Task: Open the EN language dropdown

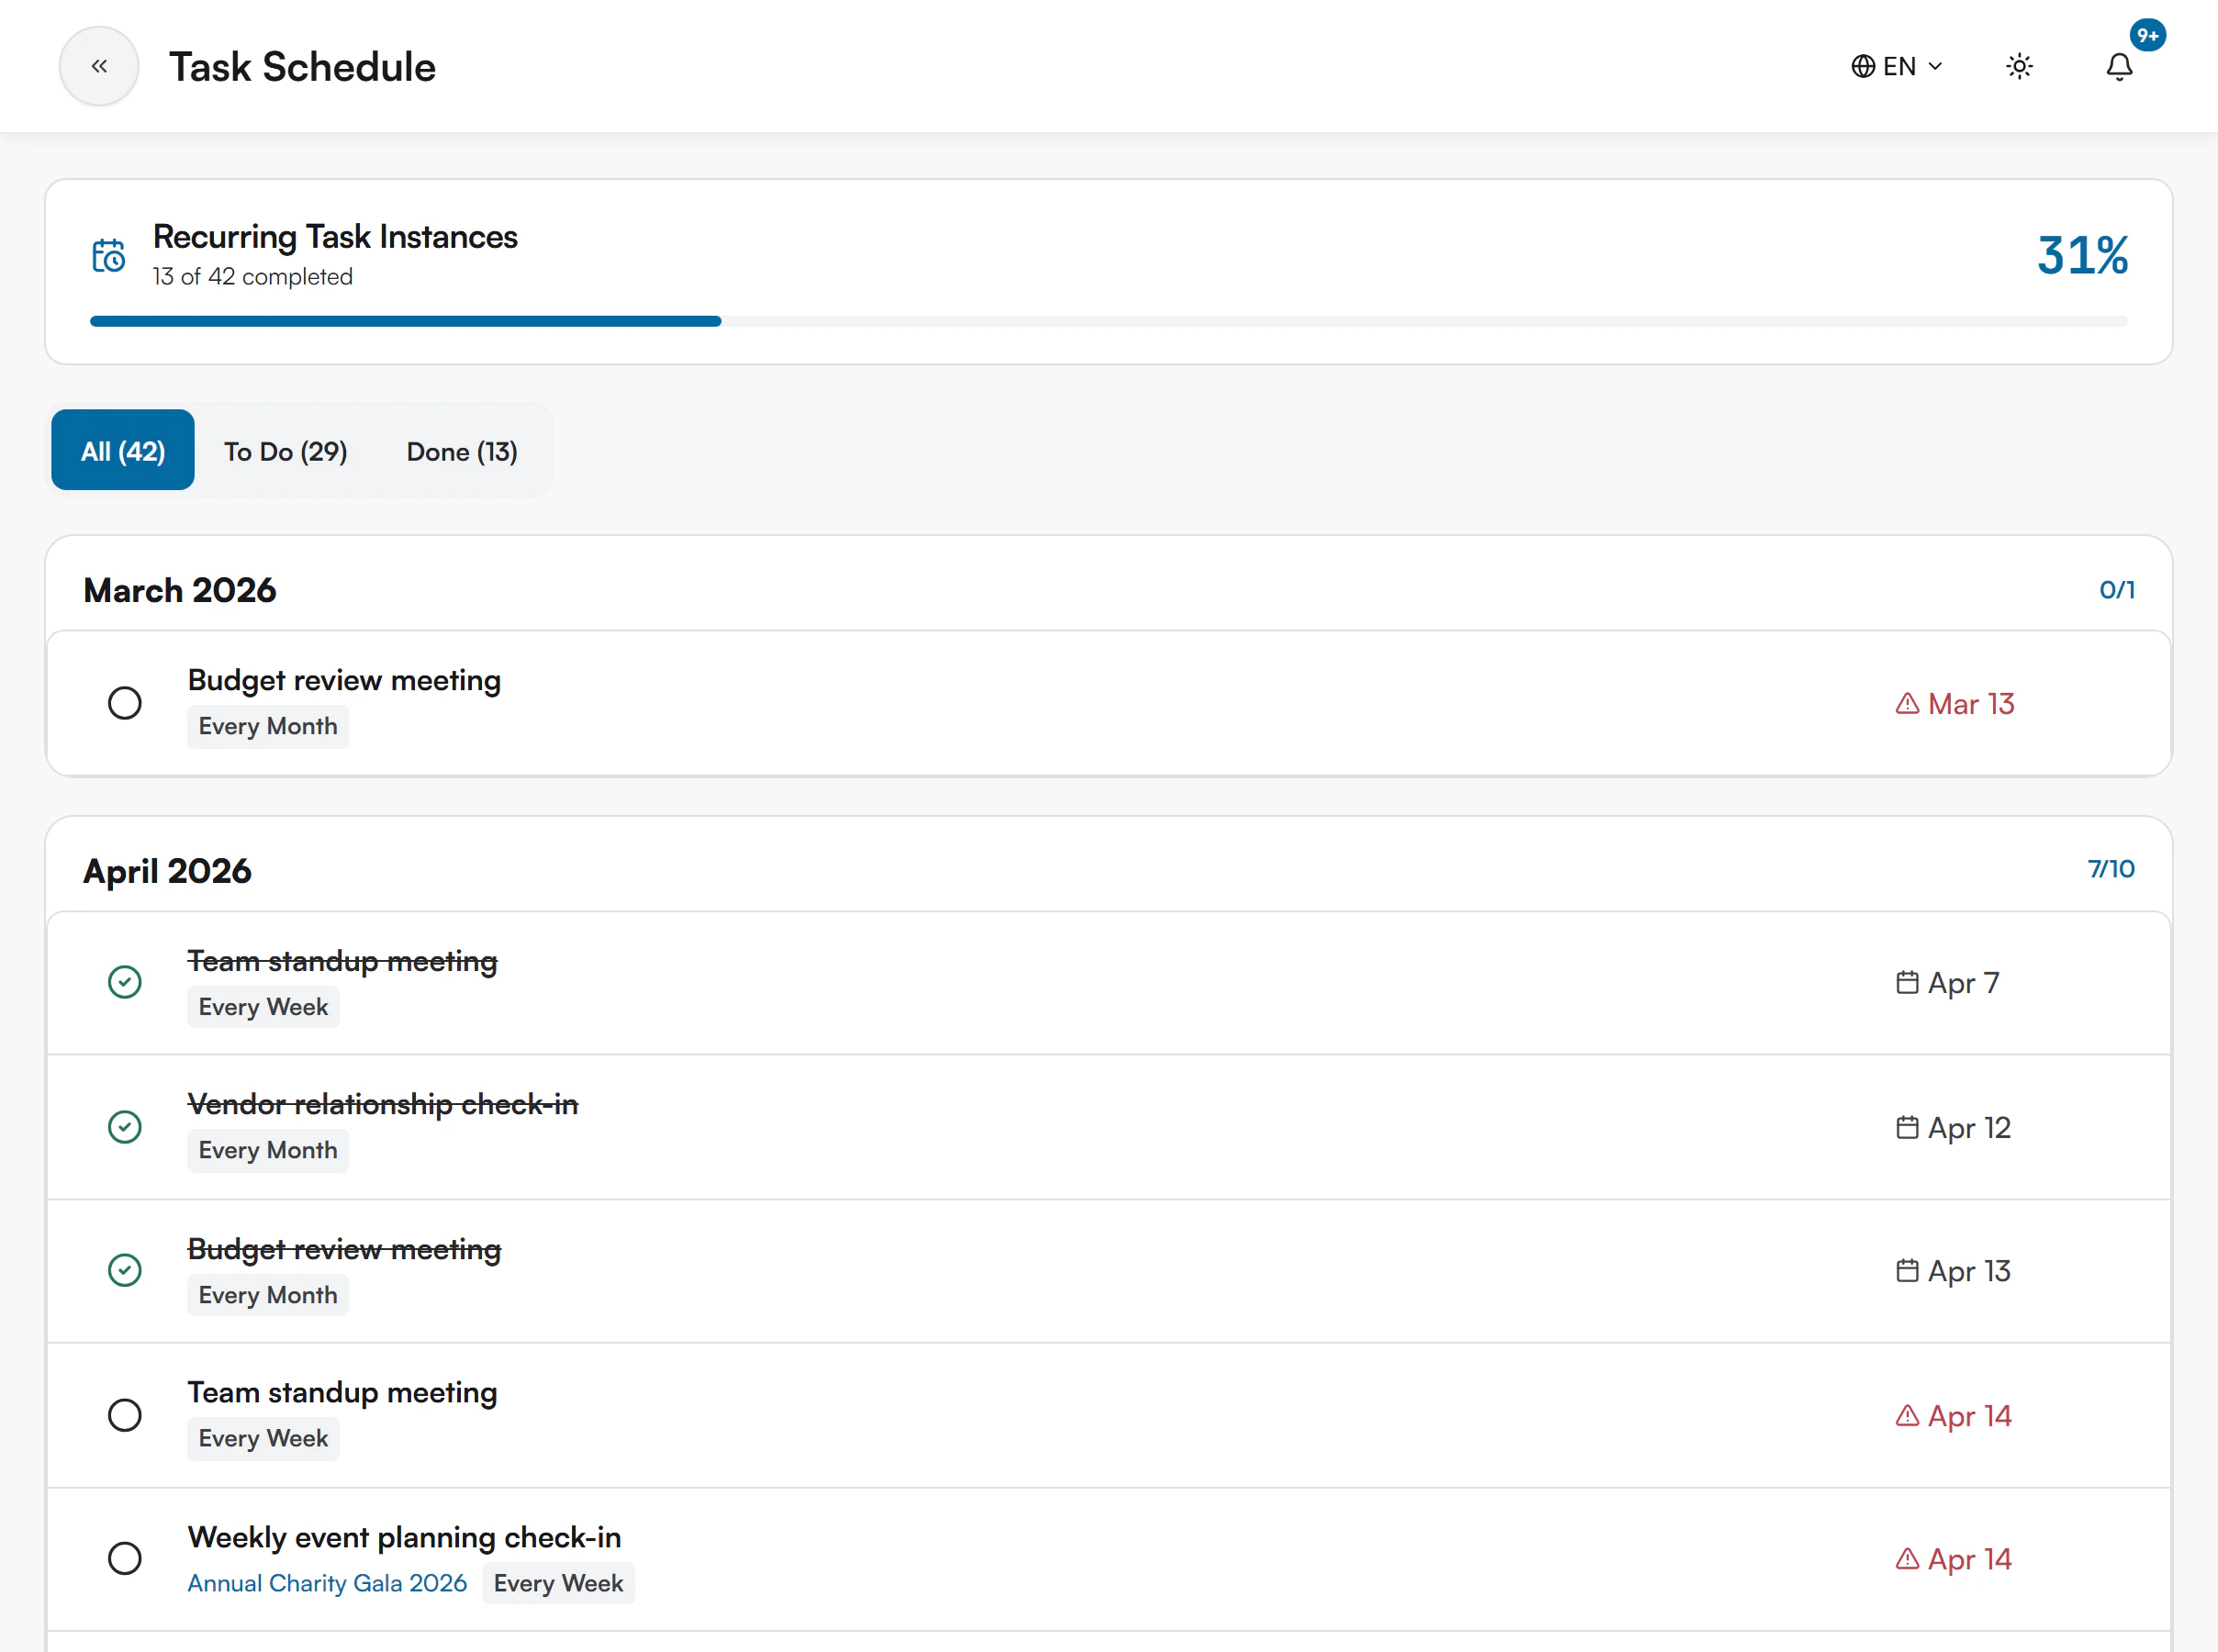Action: coord(1897,66)
